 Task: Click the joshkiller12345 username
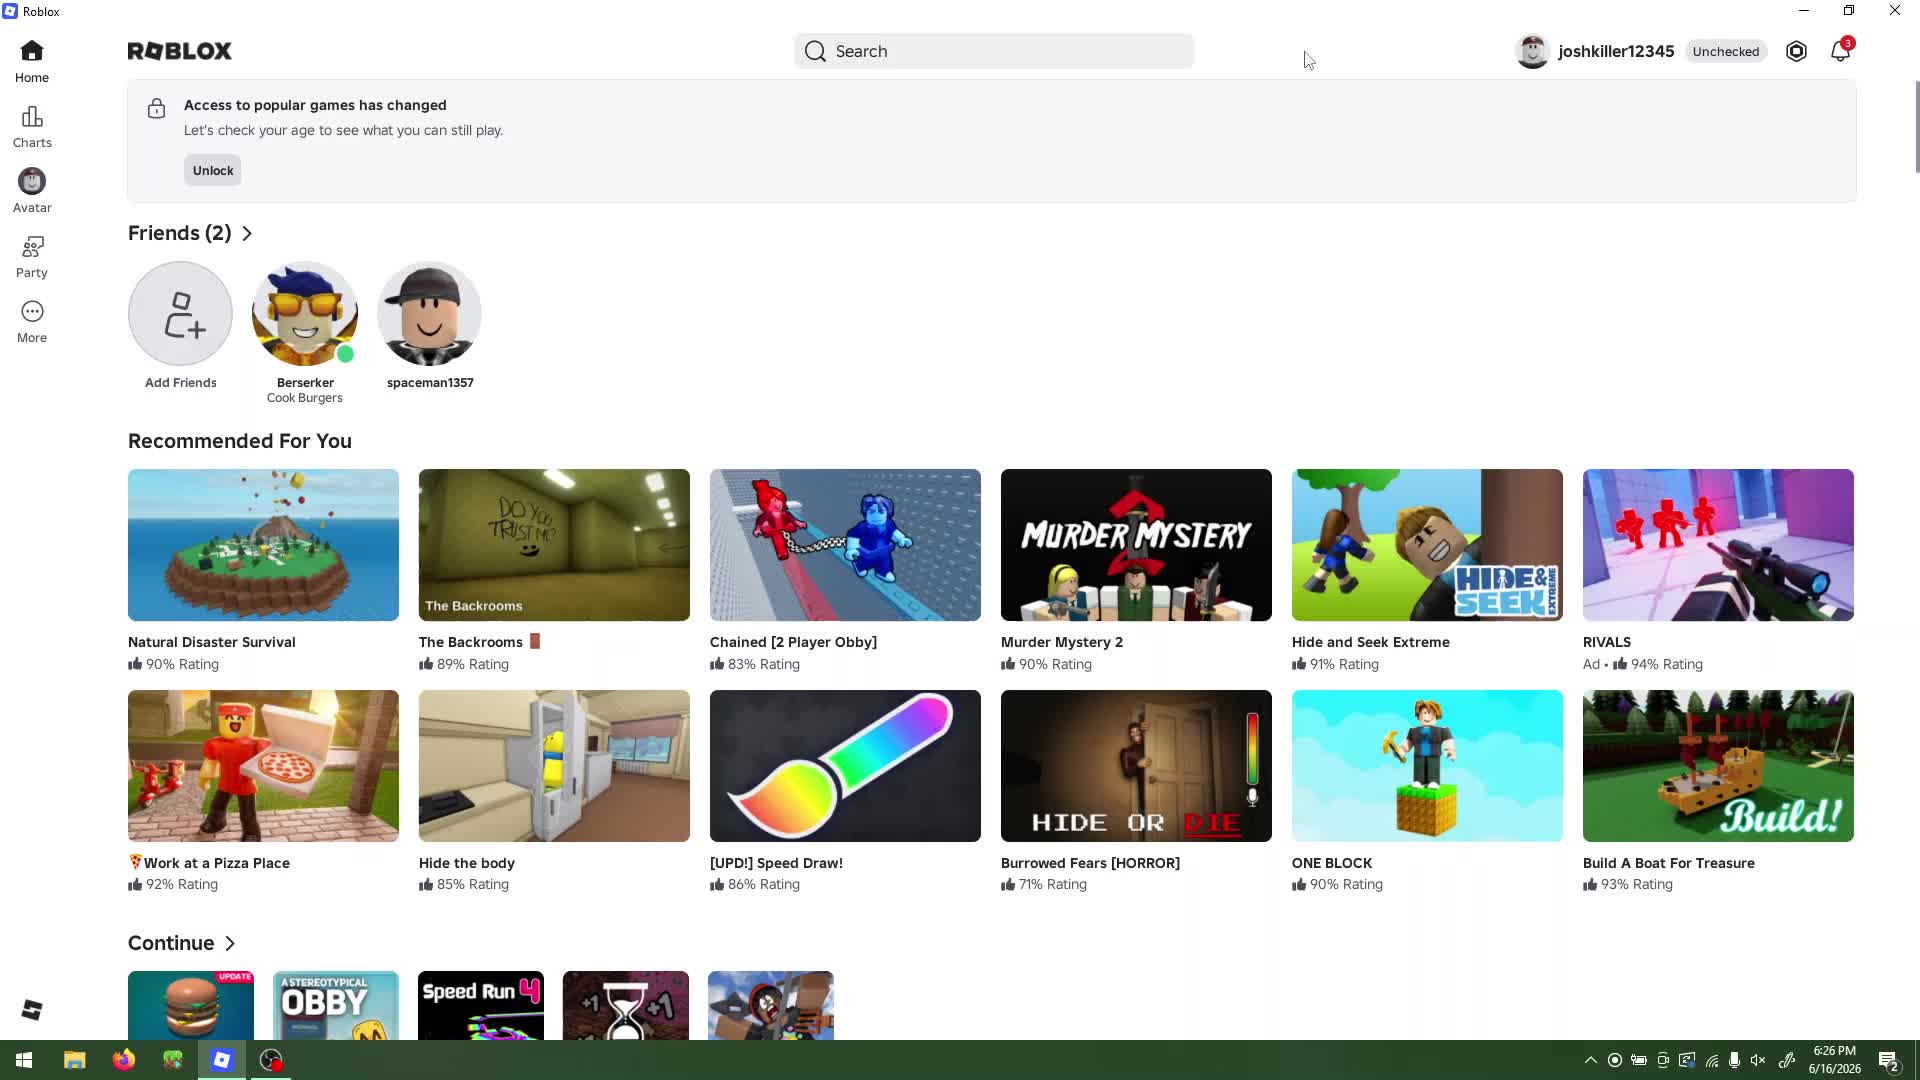pyautogui.click(x=1616, y=51)
